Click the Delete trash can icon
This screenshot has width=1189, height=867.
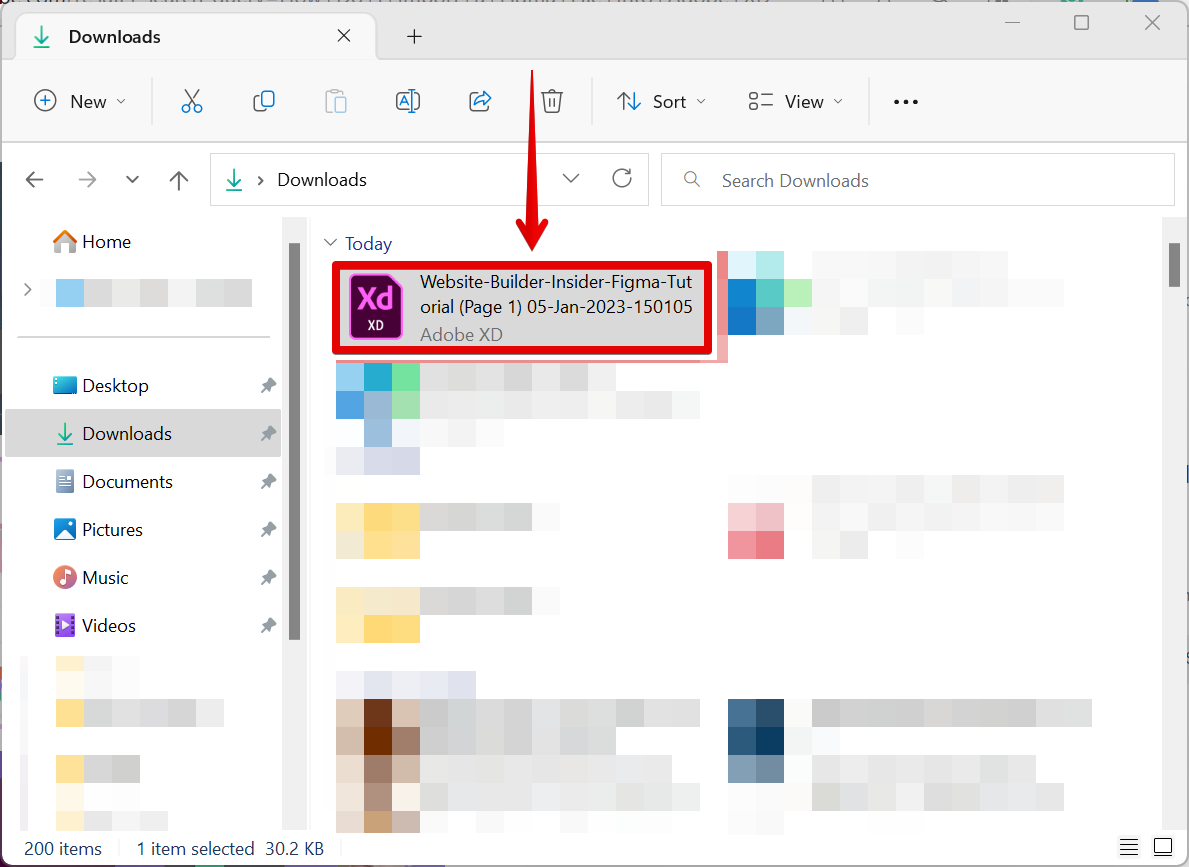(x=552, y=101)
